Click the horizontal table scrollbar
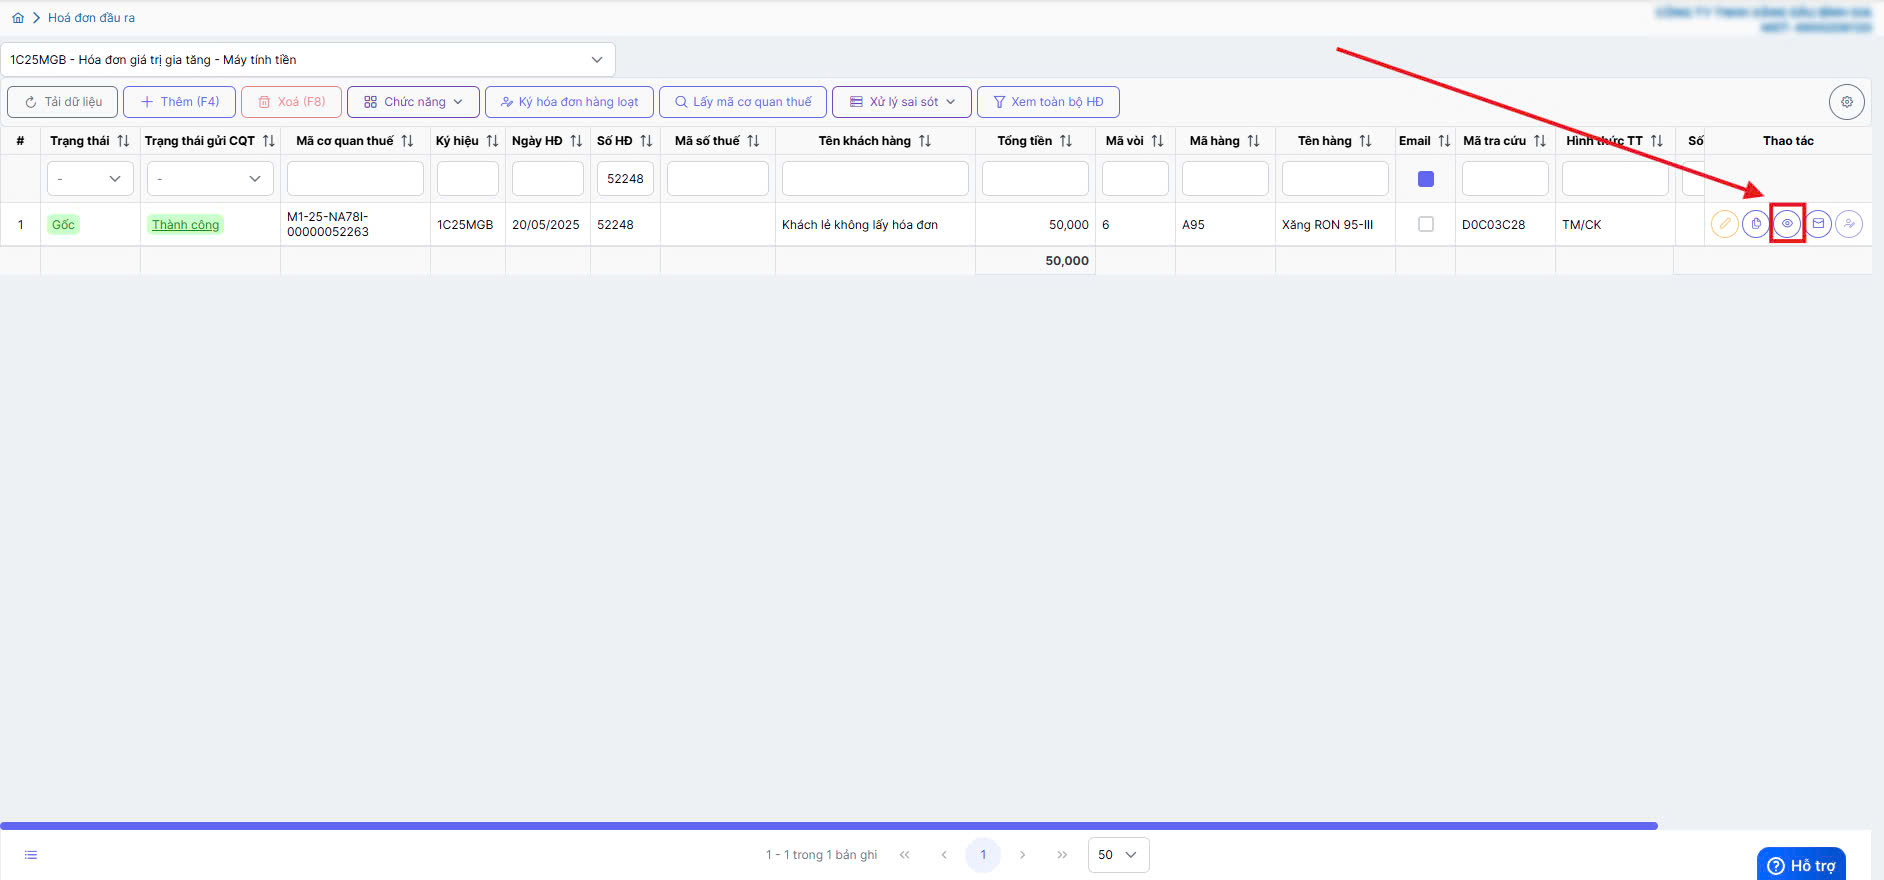This screenshot has height=880, width=1884. (829, 826)
